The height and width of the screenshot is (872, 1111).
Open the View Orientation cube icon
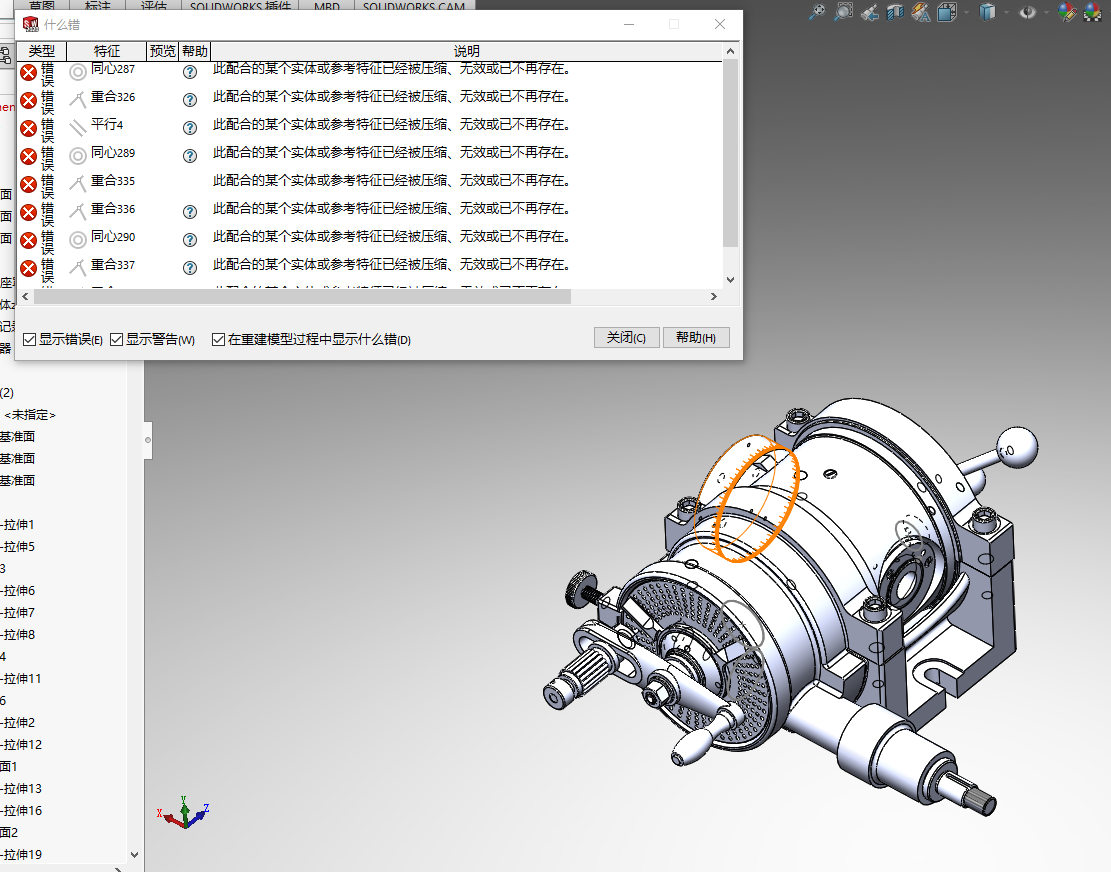click(x=947, y=11)
